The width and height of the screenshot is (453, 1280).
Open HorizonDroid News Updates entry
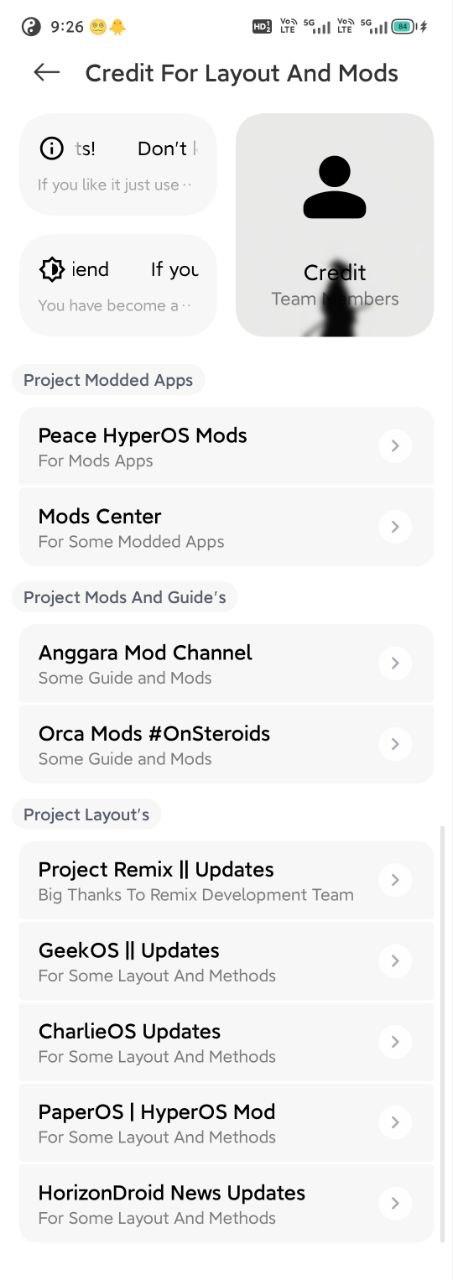point(226,1204)
